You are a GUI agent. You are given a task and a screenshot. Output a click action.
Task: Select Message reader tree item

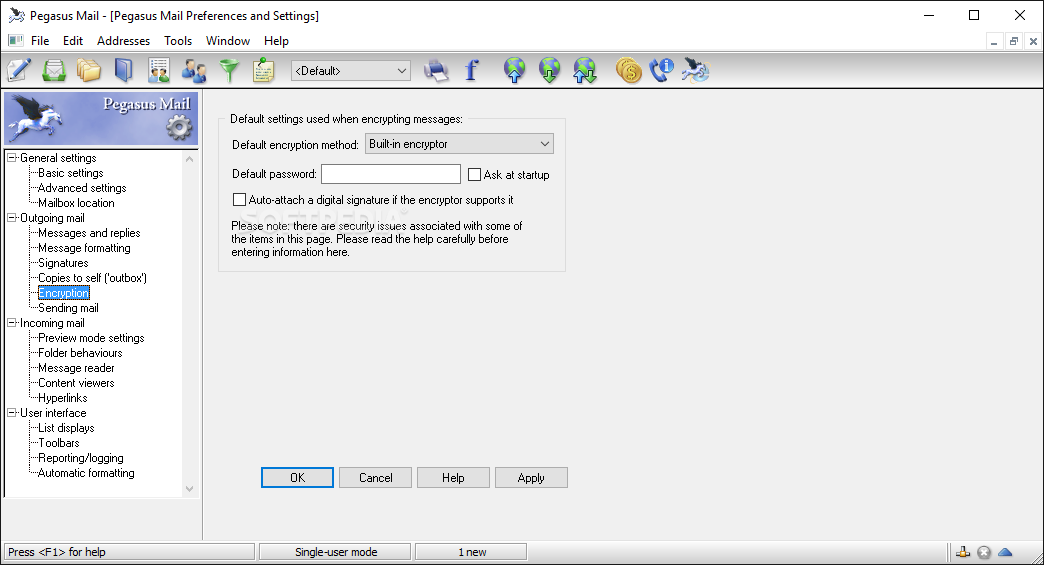pos(76,368)
